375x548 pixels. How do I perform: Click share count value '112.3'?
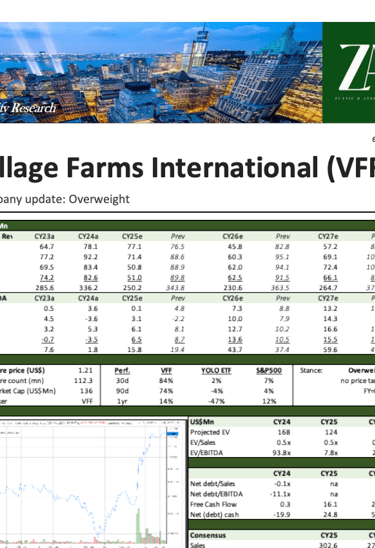83,381
